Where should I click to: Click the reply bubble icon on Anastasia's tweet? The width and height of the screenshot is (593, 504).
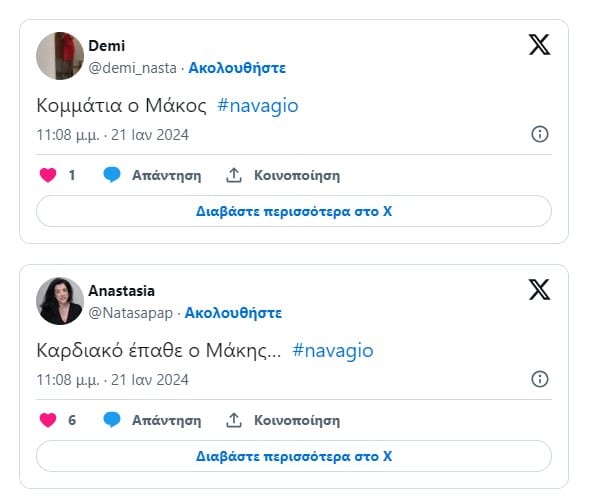click(x=112, y=420)
